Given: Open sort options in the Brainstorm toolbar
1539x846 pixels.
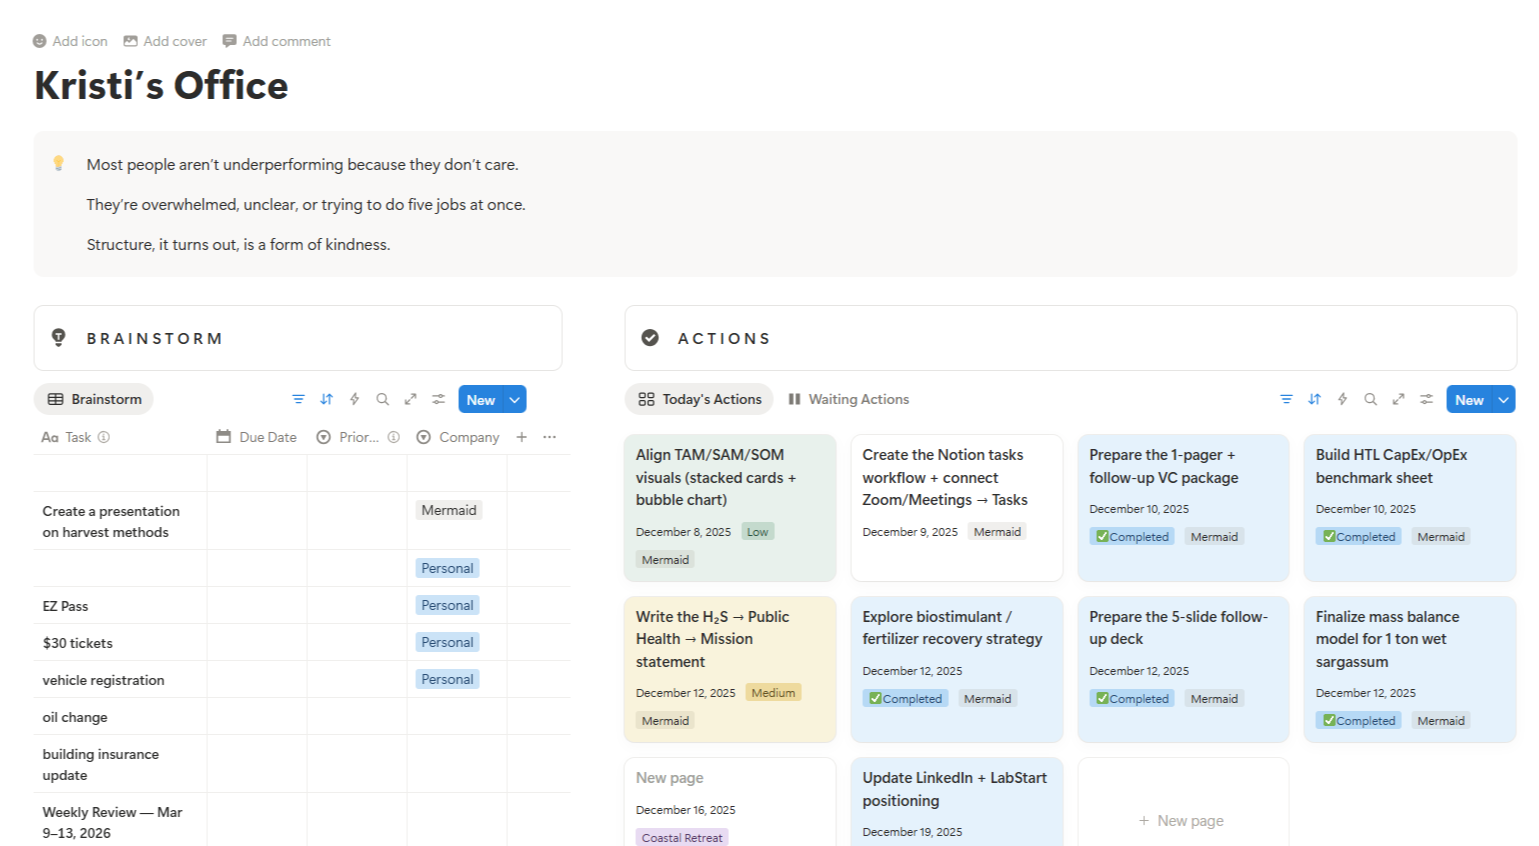Looking at the screenshot, I should pos(326,398).
